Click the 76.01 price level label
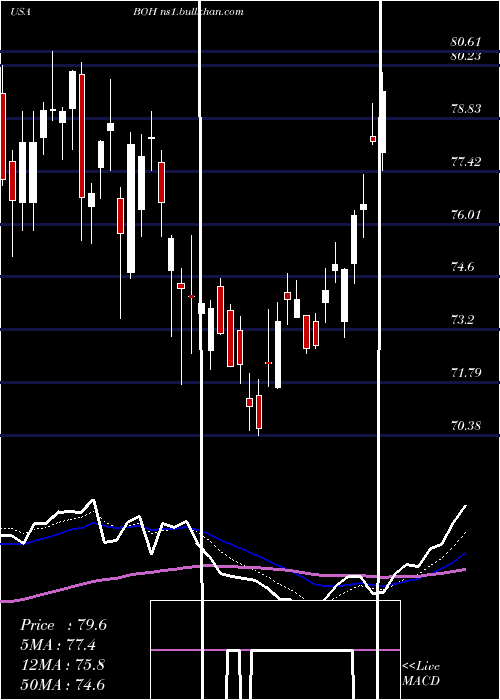This screenshot has width=500, height=700. click(466, 215)
